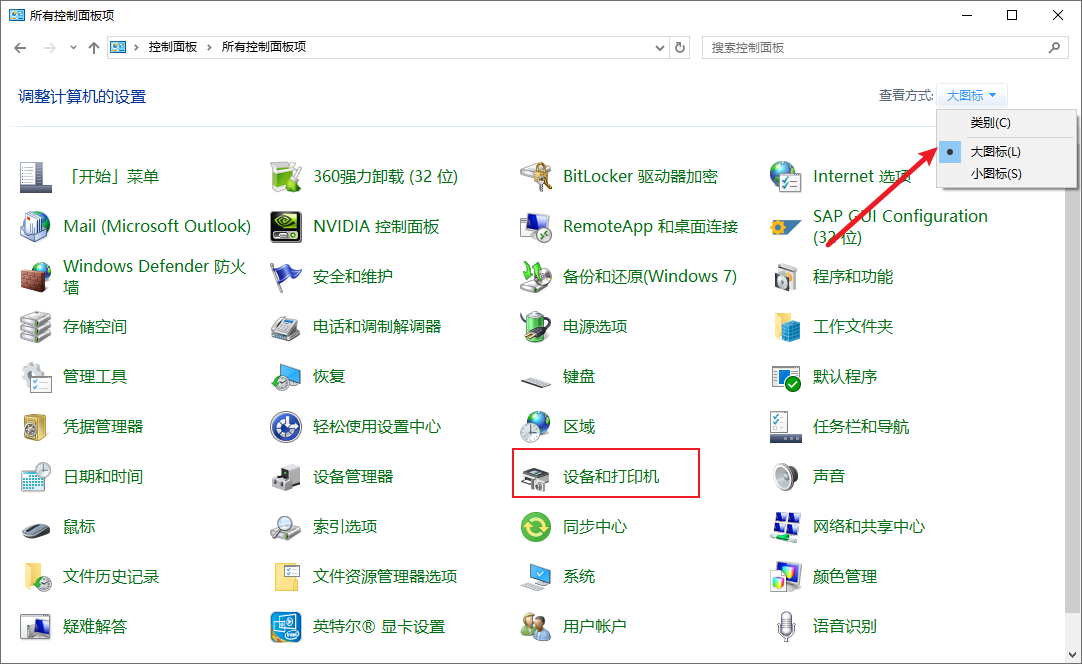
Task: Click the 电源选项 battery icon
Action: coord(536,327)
